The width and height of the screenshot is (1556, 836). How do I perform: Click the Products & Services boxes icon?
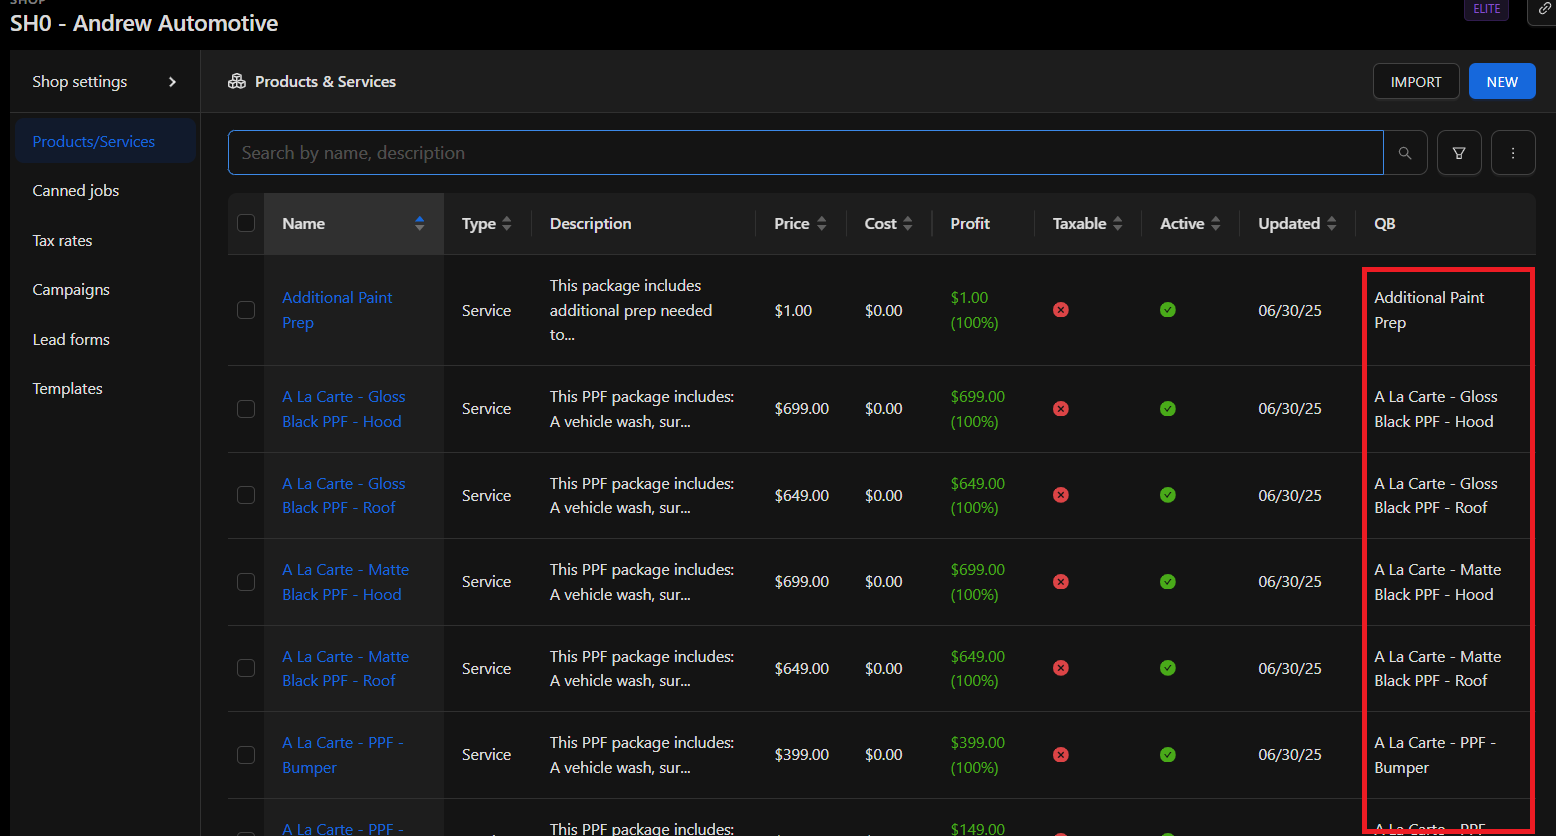(237, 82)
